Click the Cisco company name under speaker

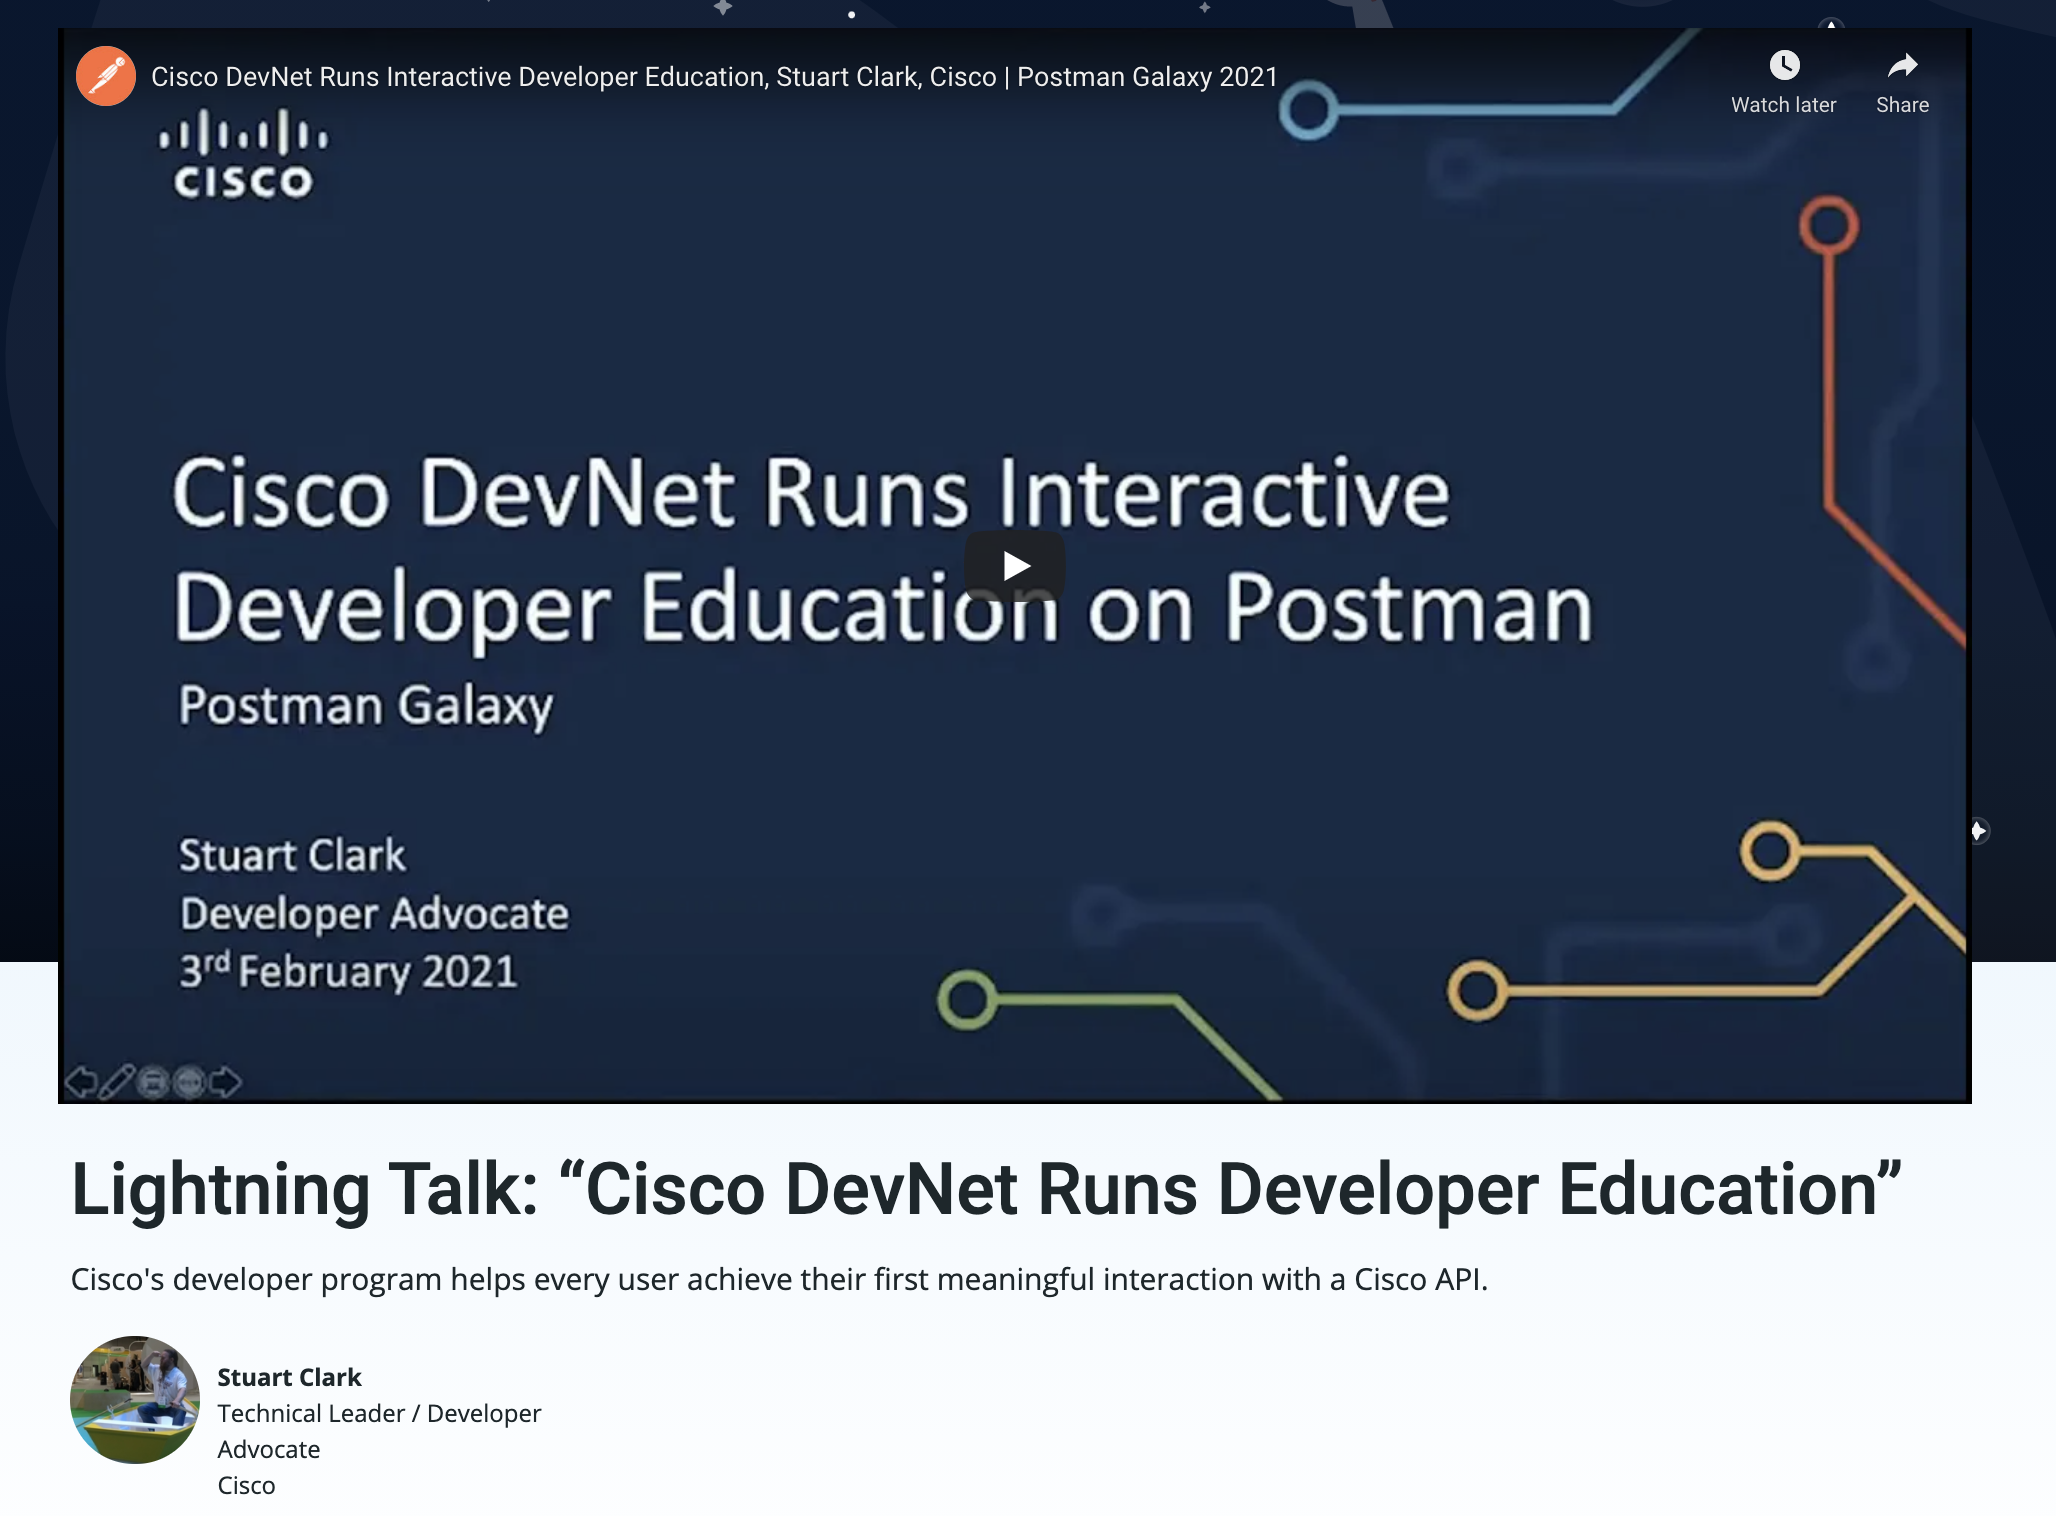pos(246,1485)
